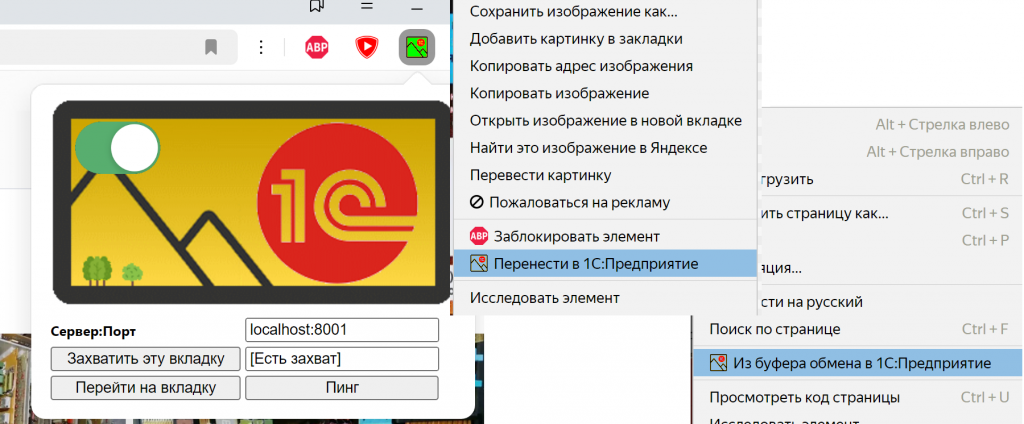Click the [Есть захват] status field
The height and width of the screenshot is (424, 1024).
click(342, 359)
